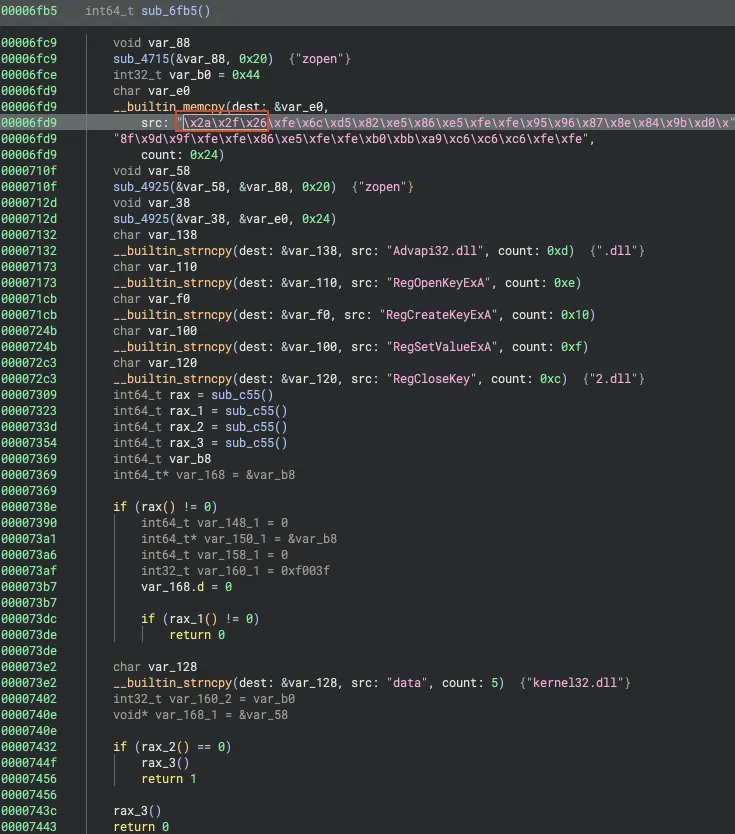Open sub_c55() assigned to rax_1
The height and width of the screenshot is (834, 735).
[256, 411]
